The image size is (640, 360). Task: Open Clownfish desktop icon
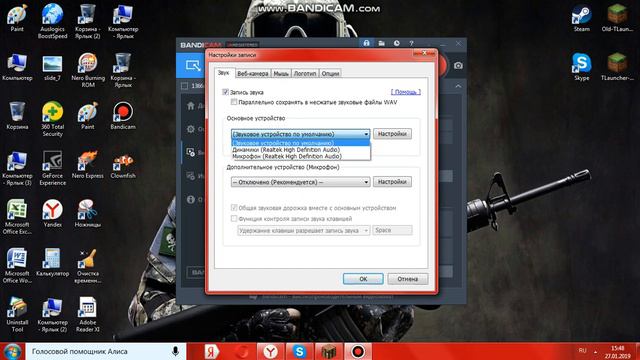point(122,164)
